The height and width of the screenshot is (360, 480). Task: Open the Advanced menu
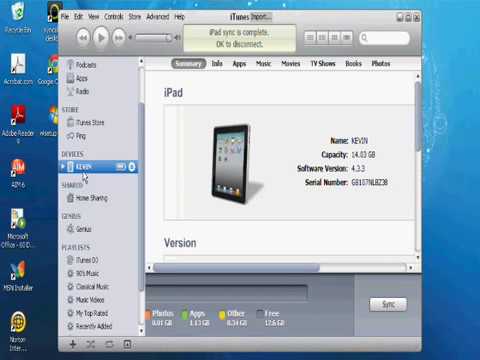[x=158, y=16]
